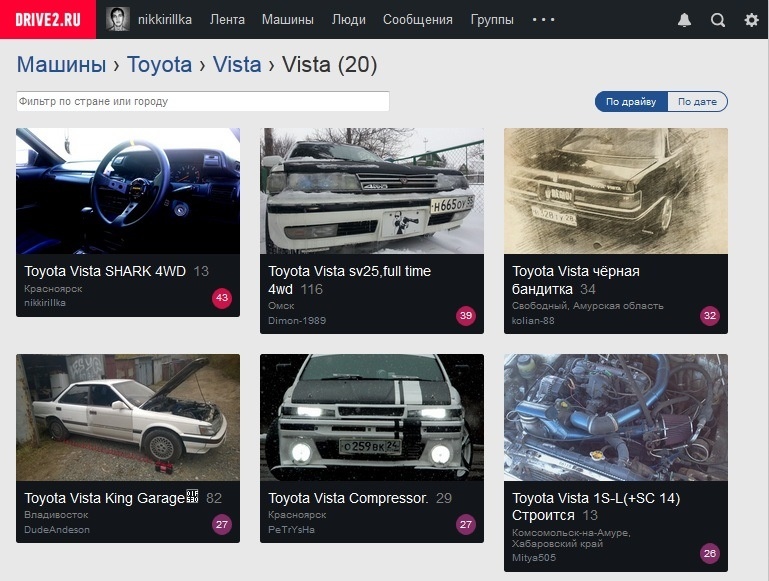Open the 1S-L engine bay photo
This screenshot has height=581, width=769.
(x=616, y=417)
